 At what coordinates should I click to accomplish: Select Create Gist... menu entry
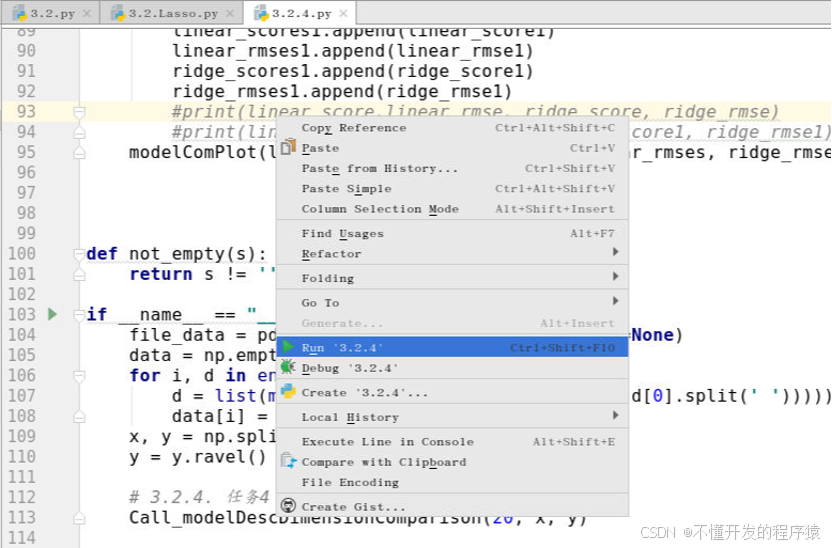(x=452, y=506)
